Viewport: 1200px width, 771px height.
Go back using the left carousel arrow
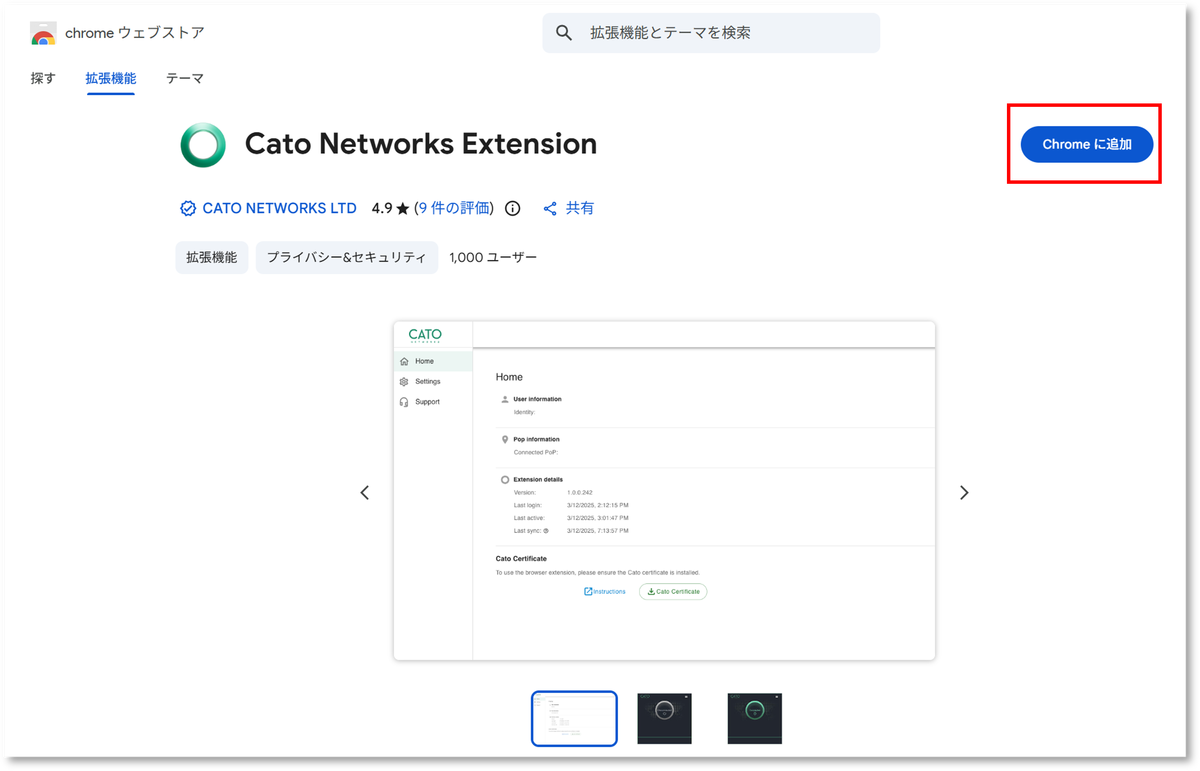pyautogui.click(x=364, y=492)
